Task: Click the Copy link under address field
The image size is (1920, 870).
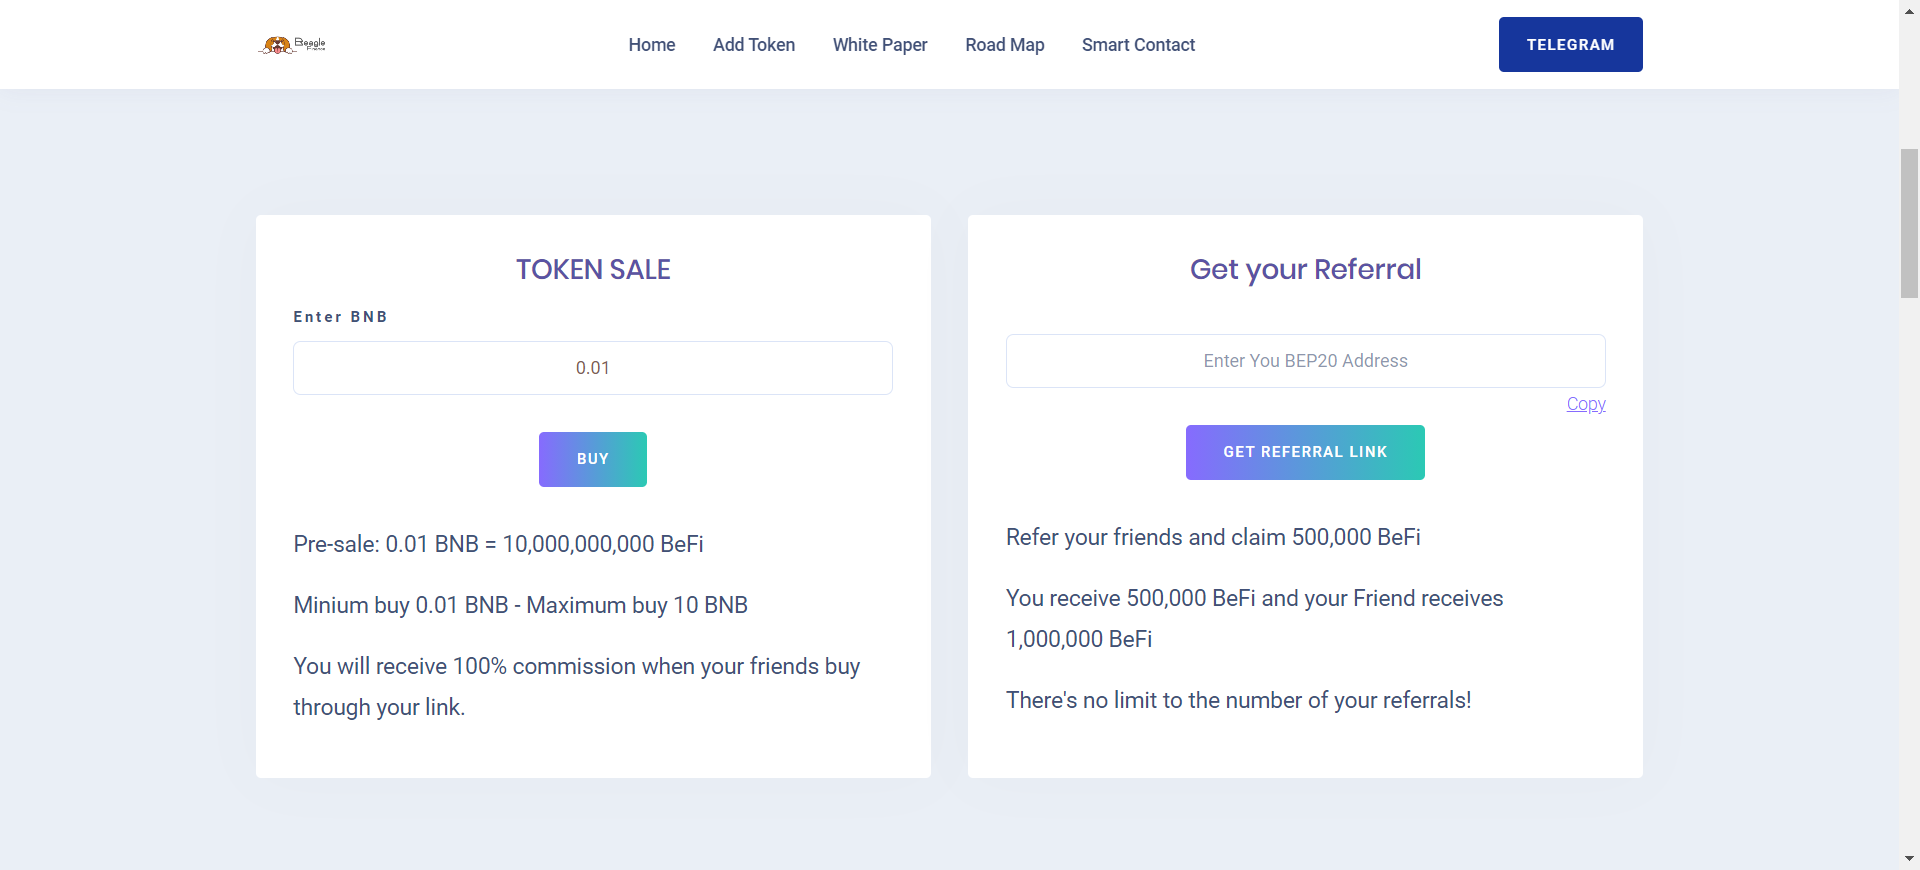Action: [x=1586, y=404]
